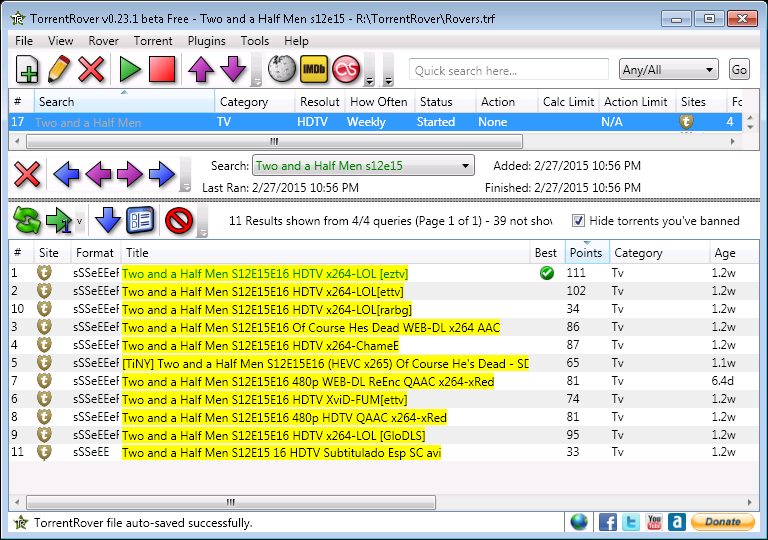The image size is (768, 540).
Task: Click the green plus add rover icon
Action: [28, 70]
